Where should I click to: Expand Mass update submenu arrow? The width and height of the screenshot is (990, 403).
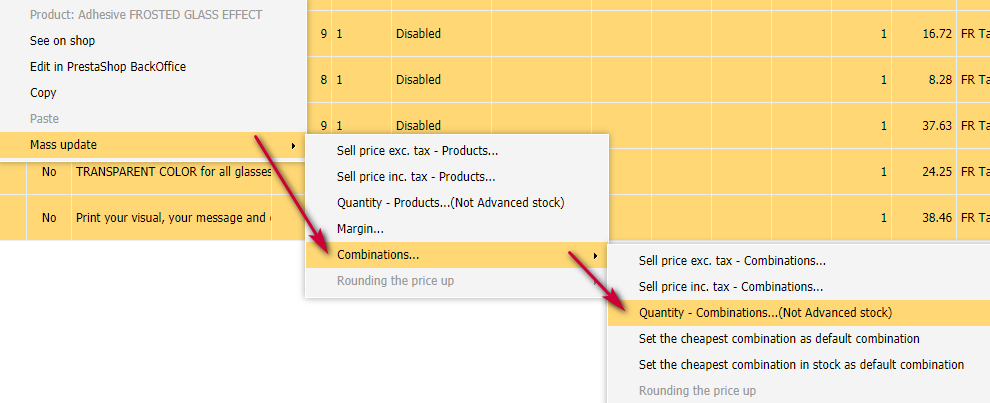pyautogui.click(x=293, y=145)
